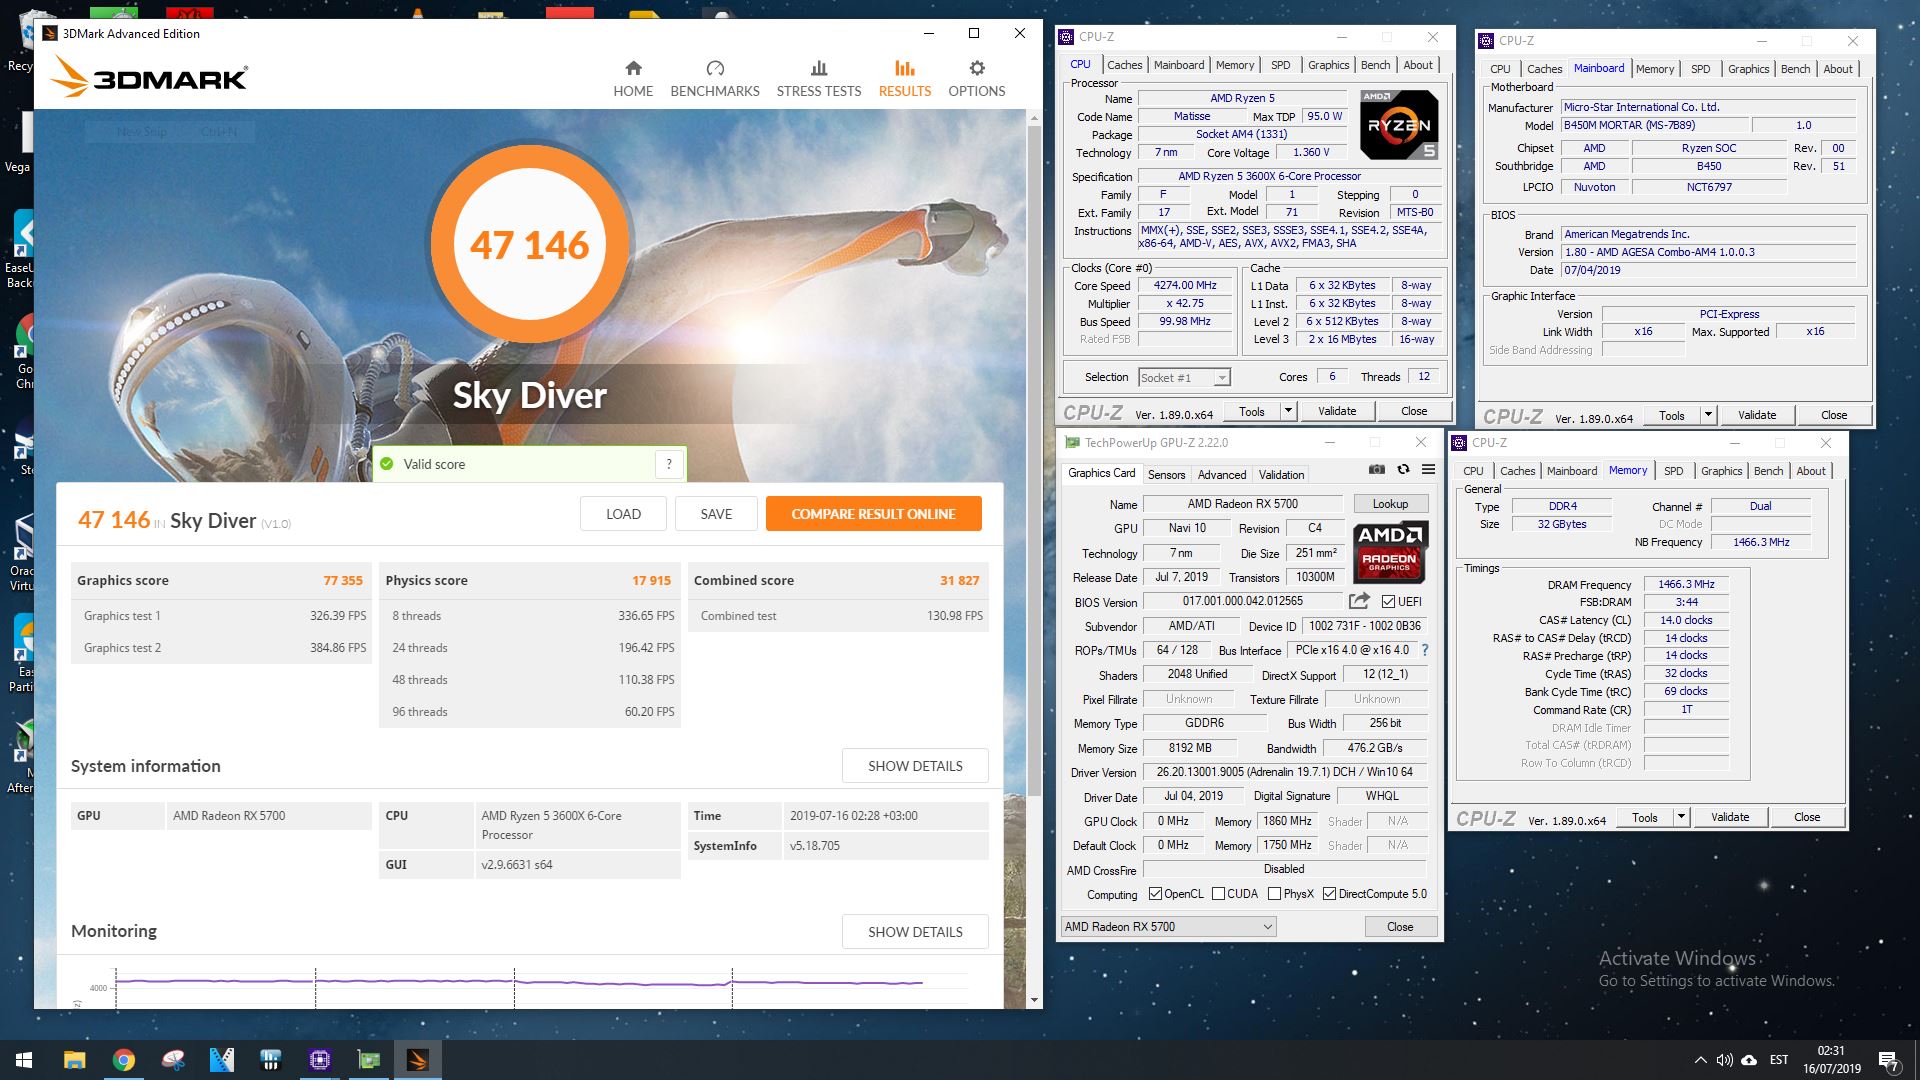Open notification center icon
Screen dimensions: 1920x1080
(1888, 1060)
